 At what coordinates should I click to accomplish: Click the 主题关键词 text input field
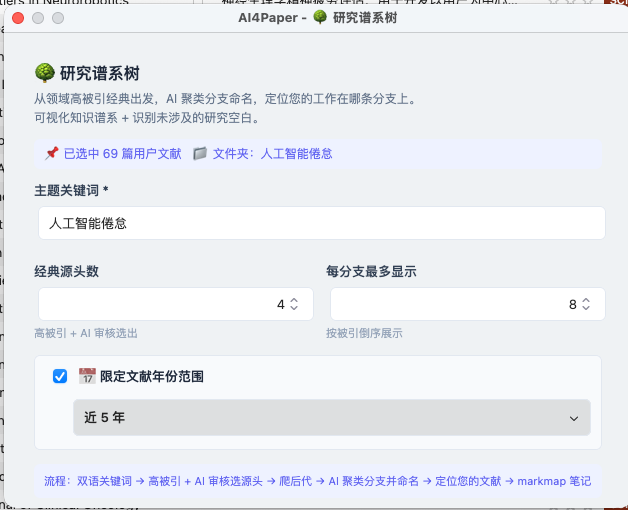[322, 223]
